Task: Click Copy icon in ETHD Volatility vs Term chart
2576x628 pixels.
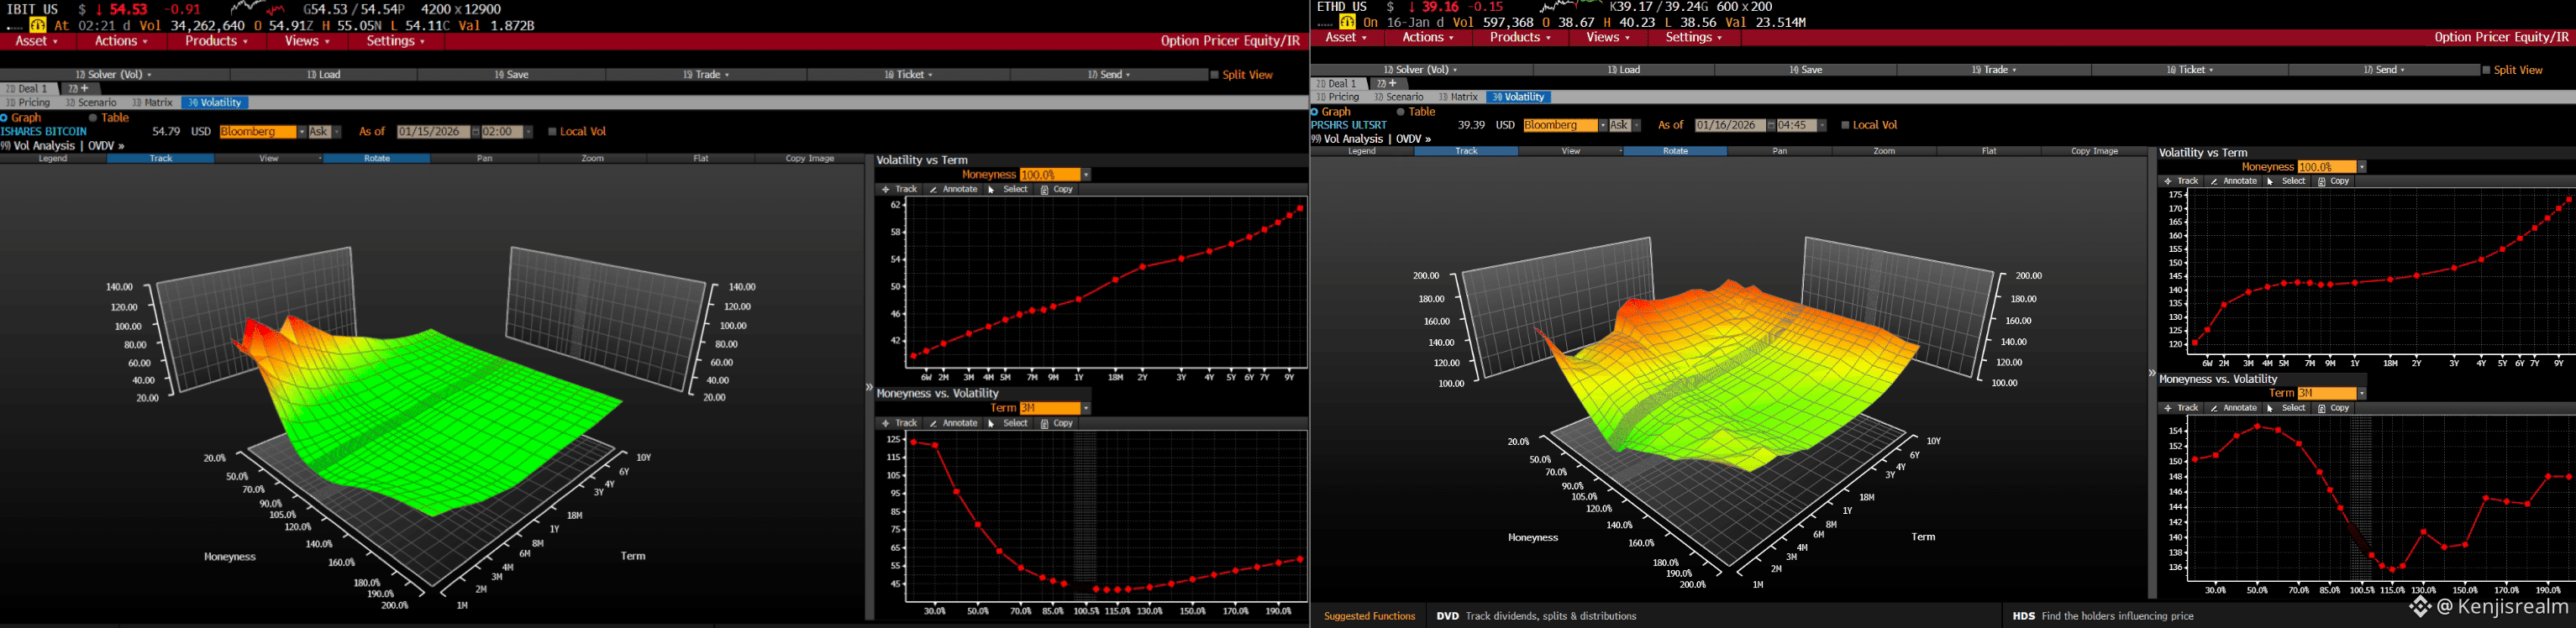Action: pyautogui.click(x=2334, y=181)
